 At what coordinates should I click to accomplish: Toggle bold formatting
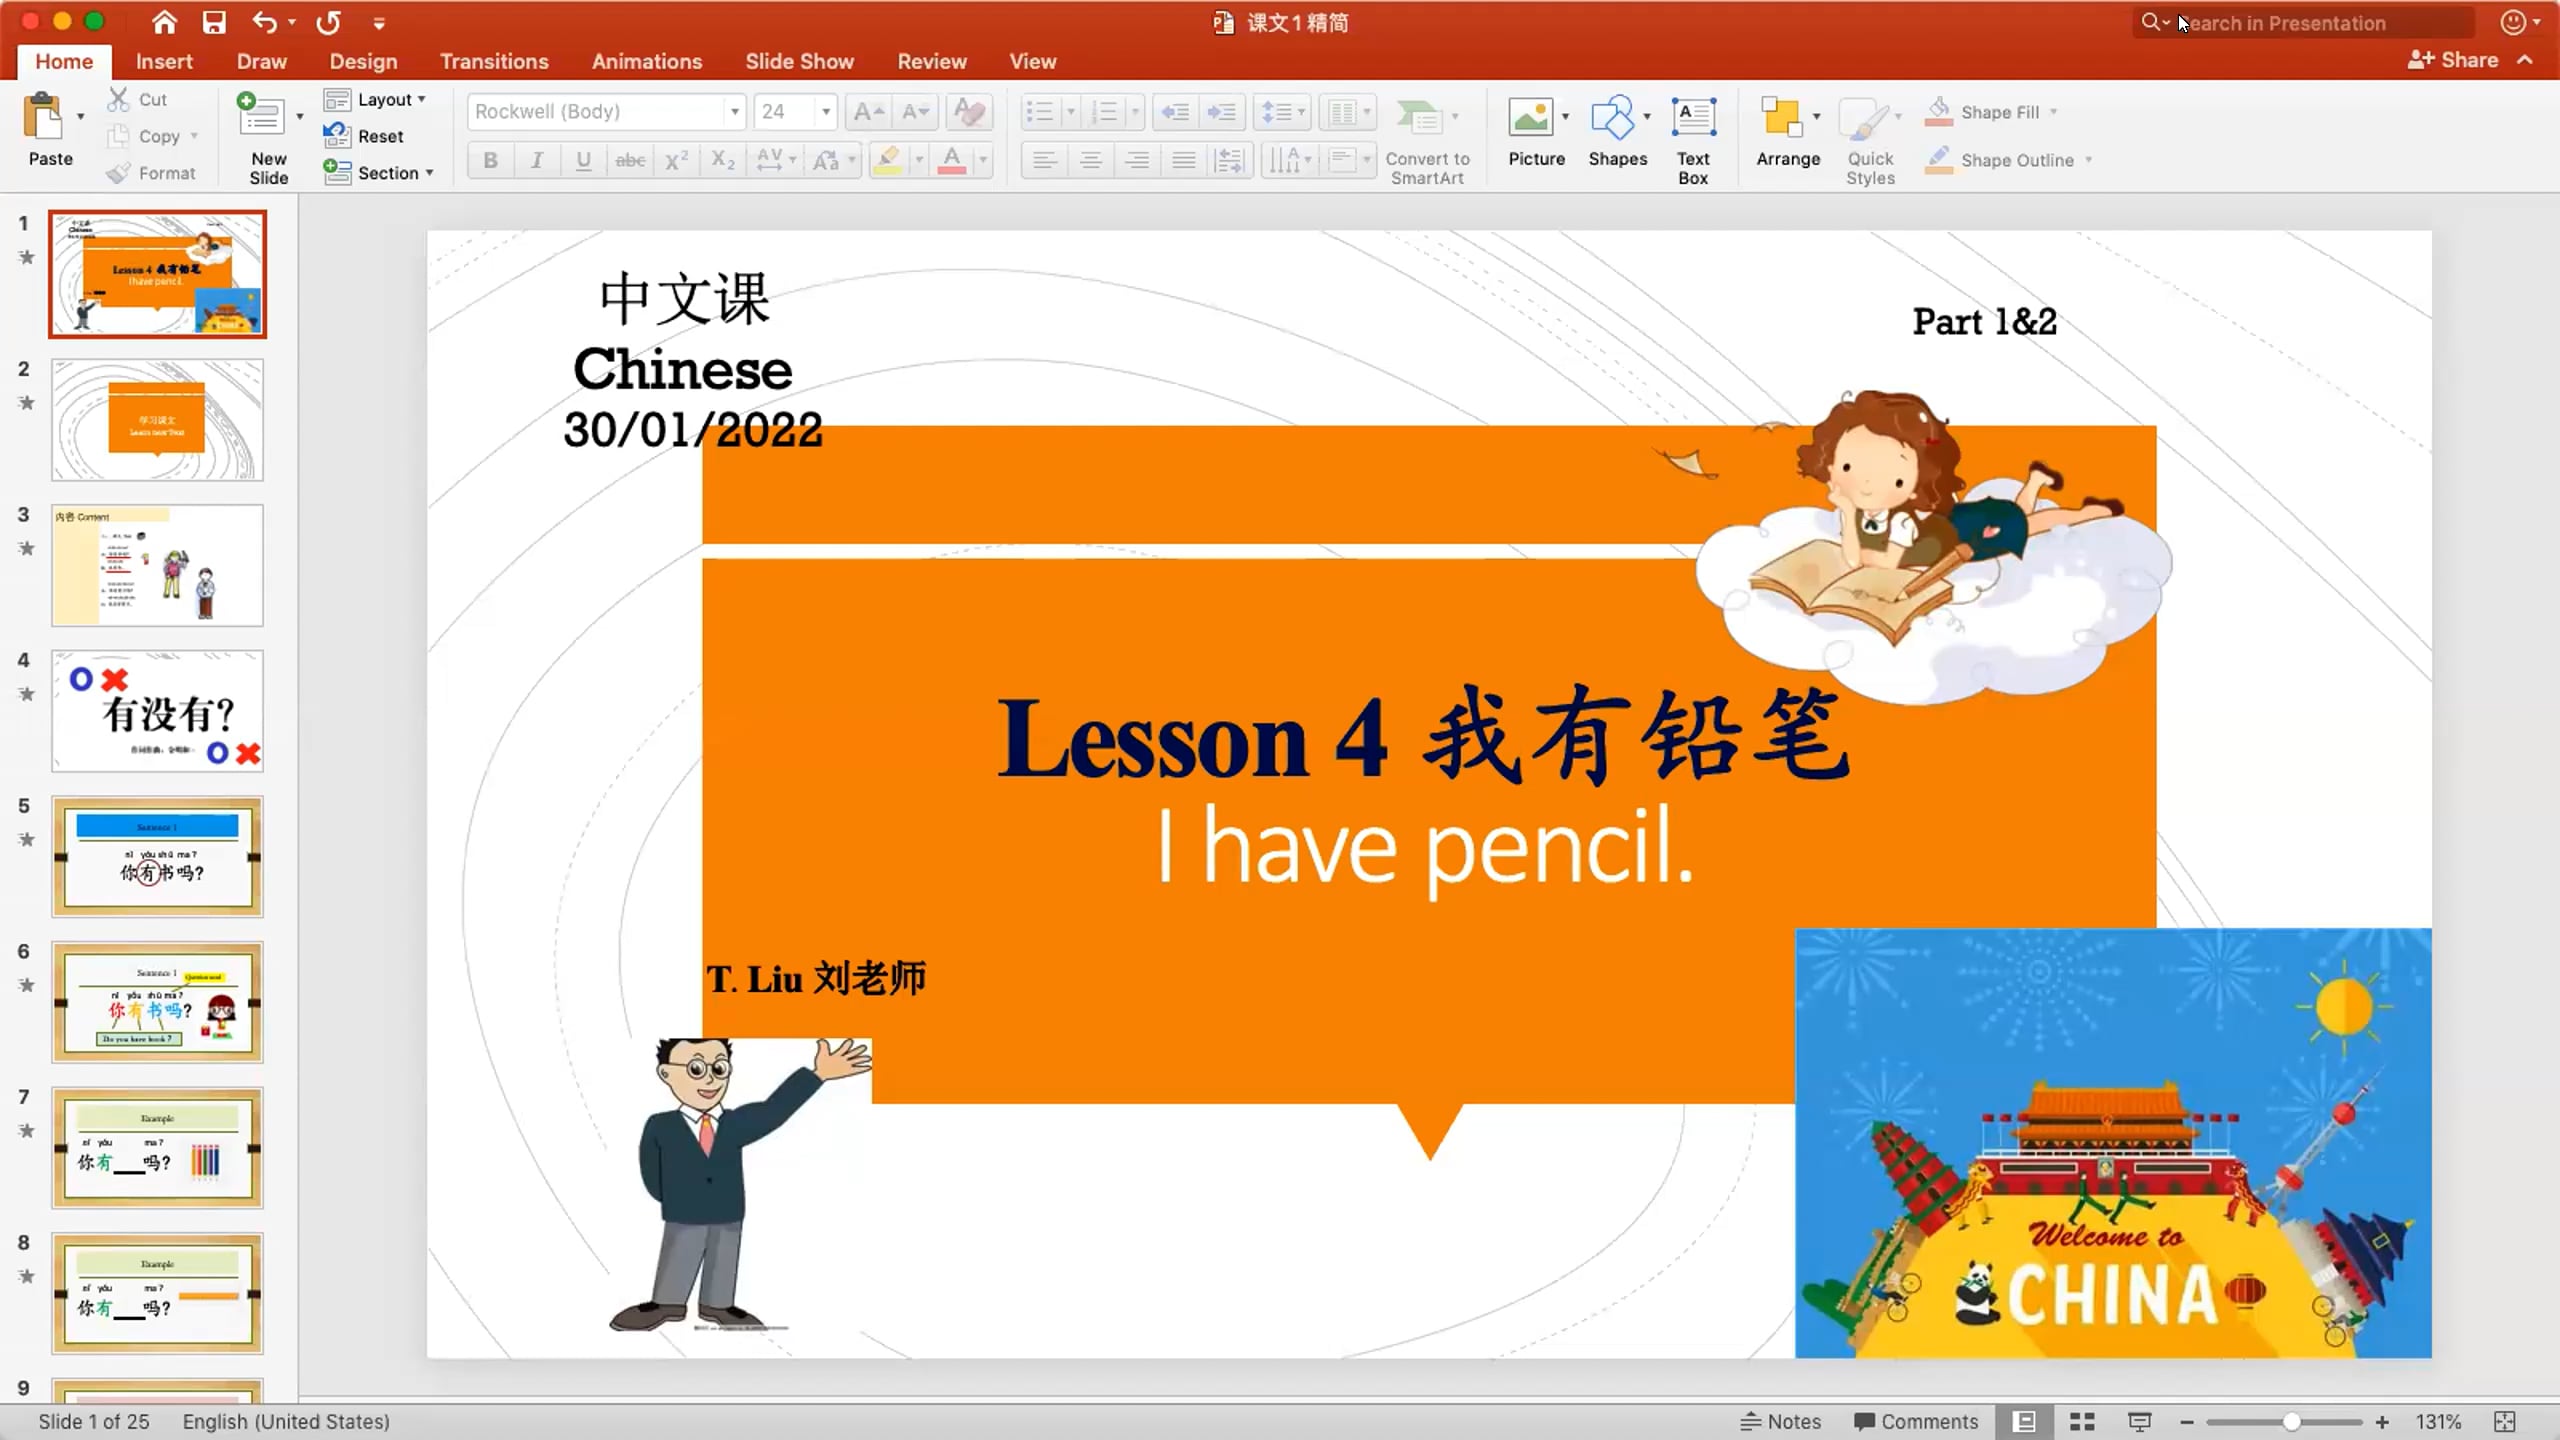(x=490, y=160)
